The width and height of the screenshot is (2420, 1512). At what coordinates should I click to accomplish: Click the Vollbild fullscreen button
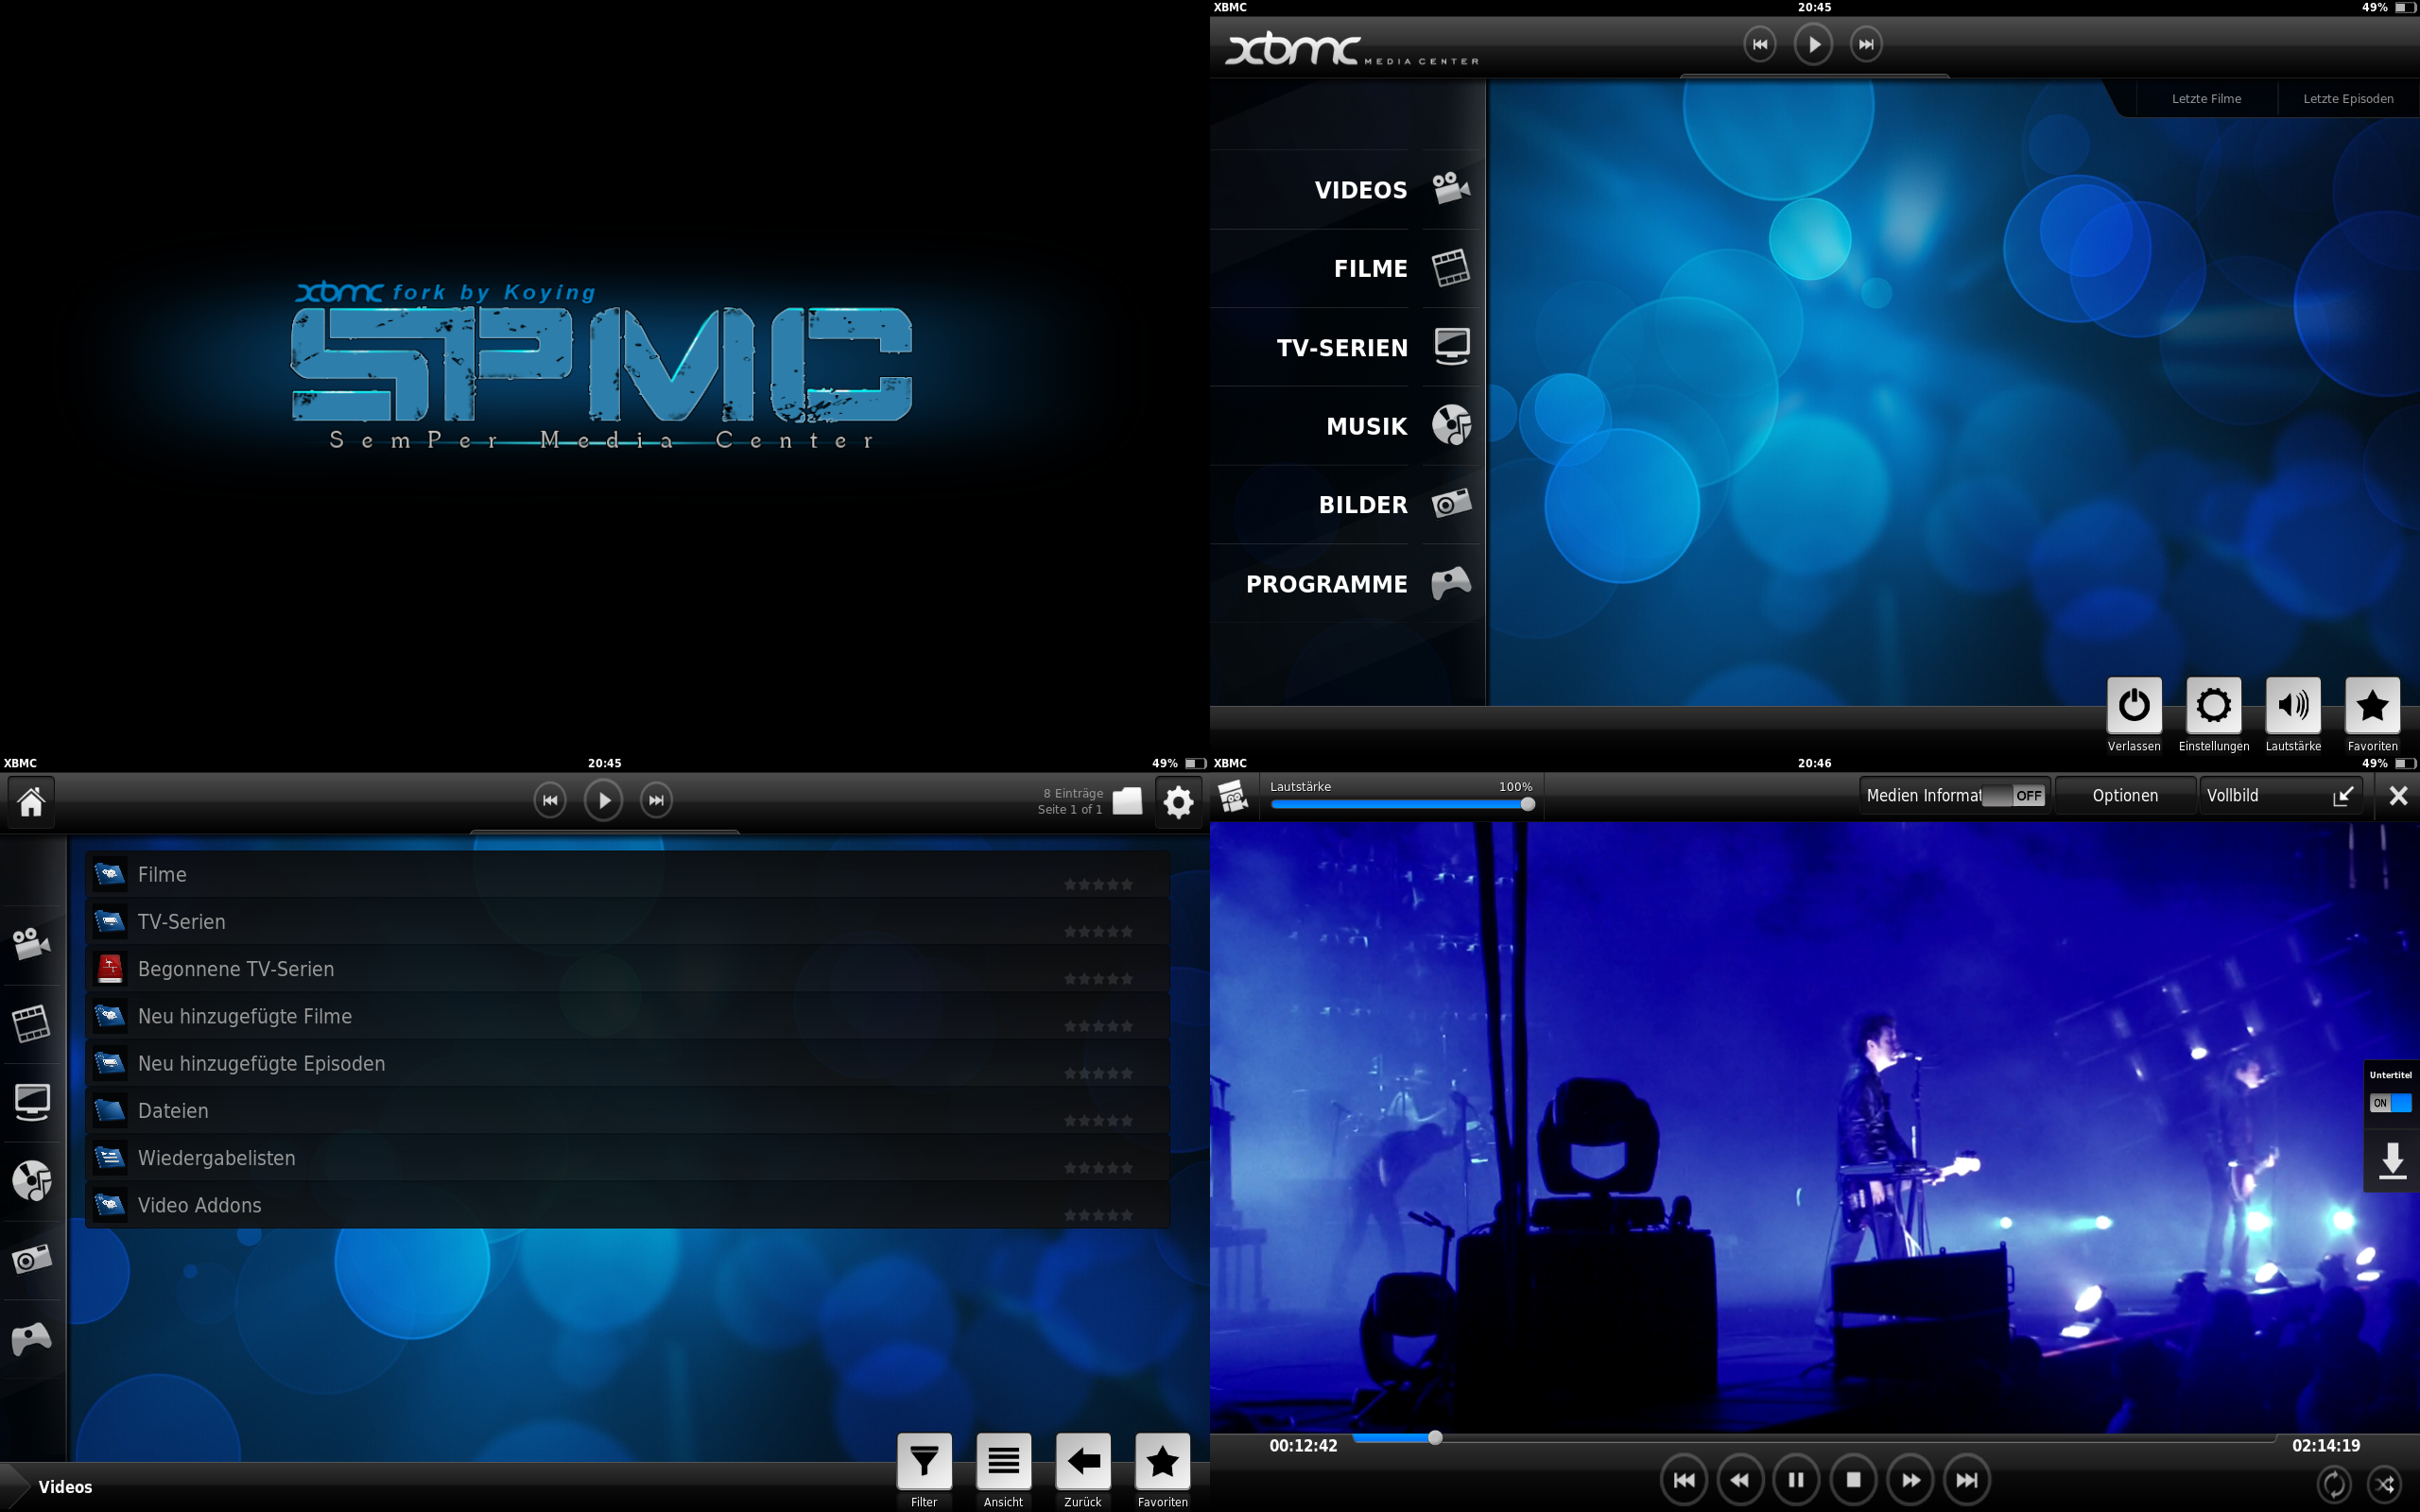(x=2280, y=796)
